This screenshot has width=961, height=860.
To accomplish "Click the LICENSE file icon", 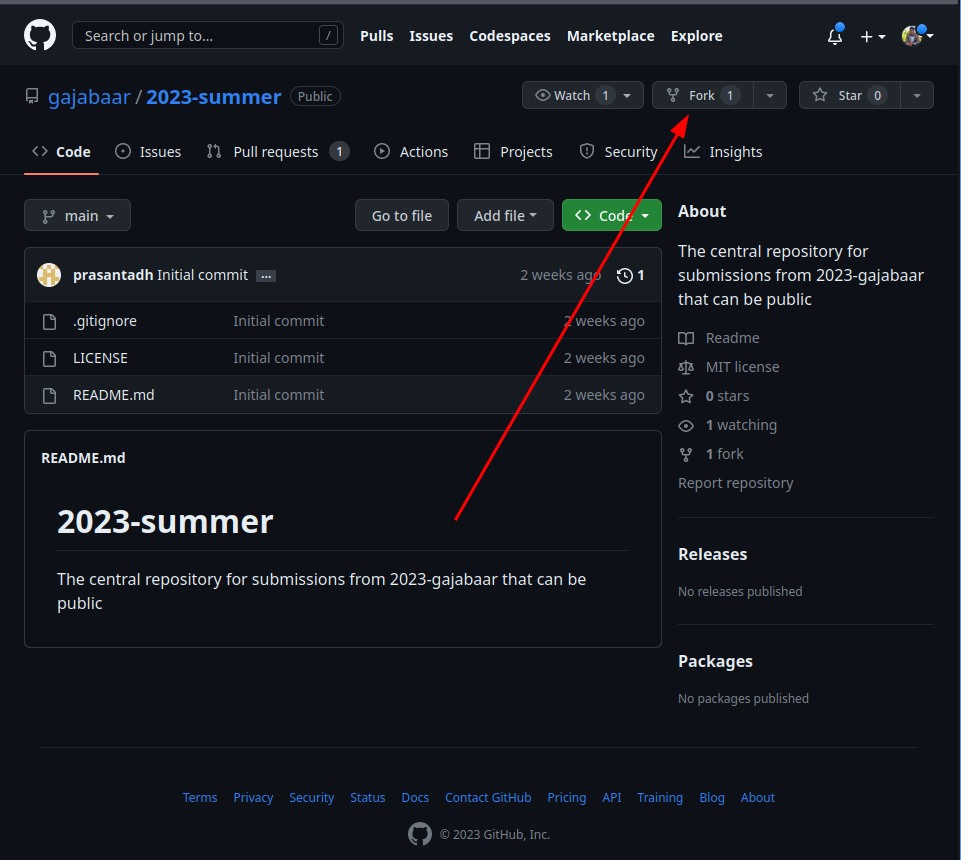I will click(x=50, y=359).
